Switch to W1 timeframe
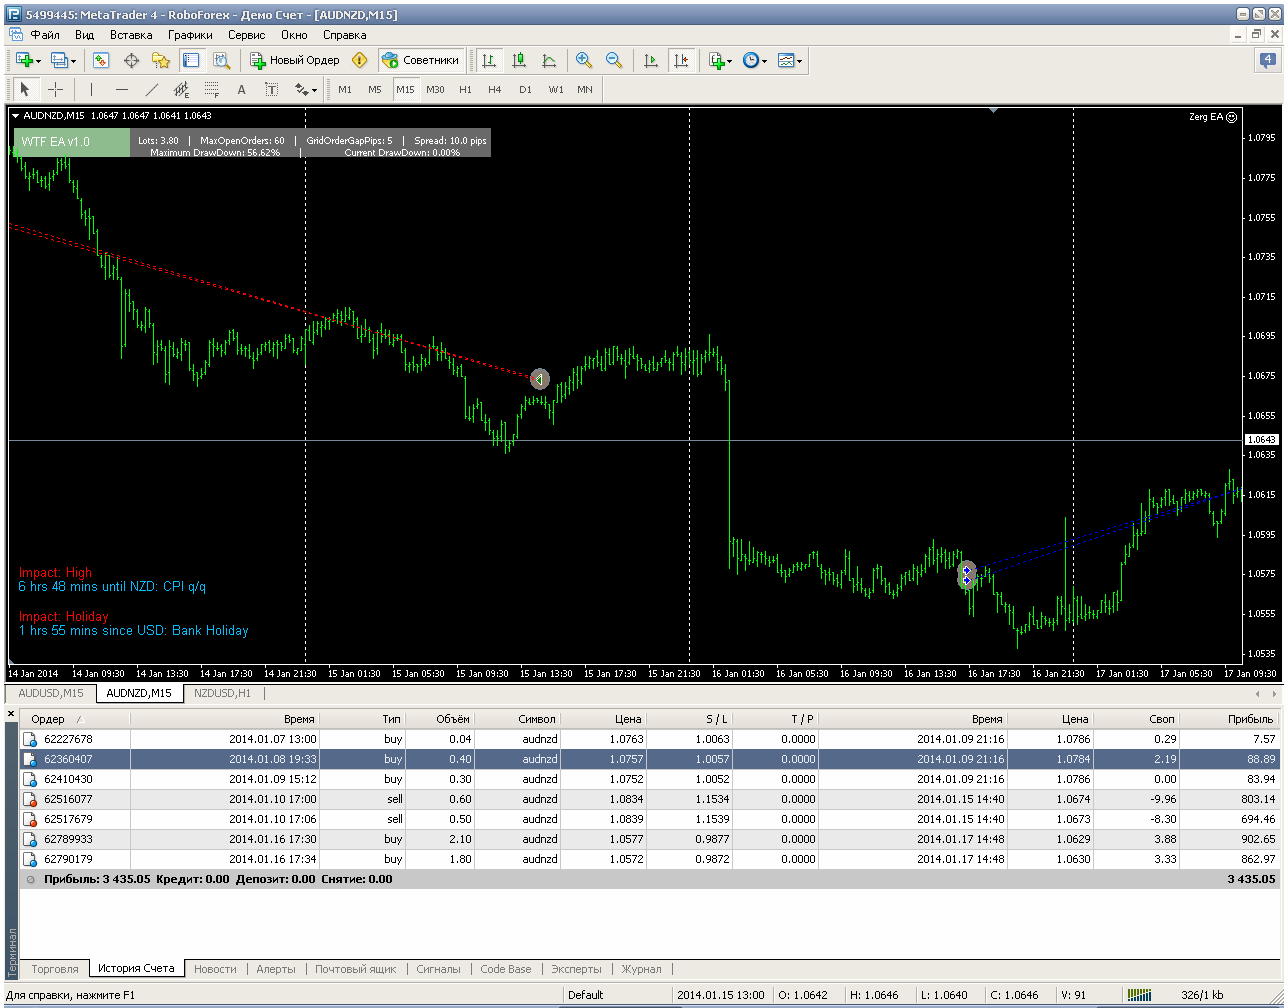This screenshot has width=1288, height=1008. (x=556, y=89)
